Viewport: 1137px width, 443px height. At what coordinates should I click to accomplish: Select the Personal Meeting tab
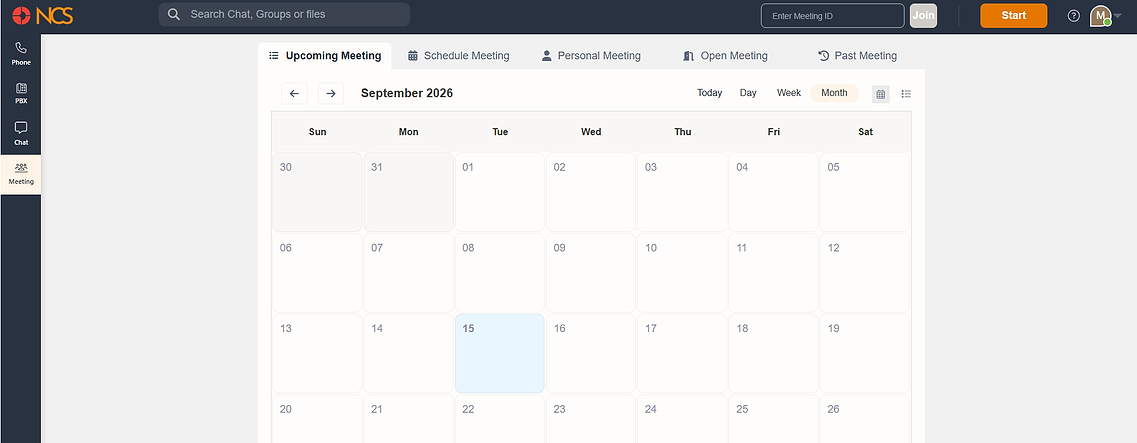[x=591, y=56]
